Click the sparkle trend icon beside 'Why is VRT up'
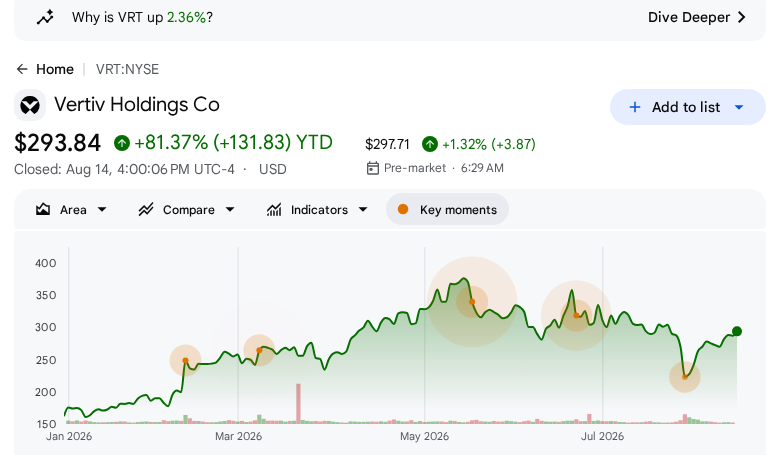The image size is (780, 455). tap(45, 17)
